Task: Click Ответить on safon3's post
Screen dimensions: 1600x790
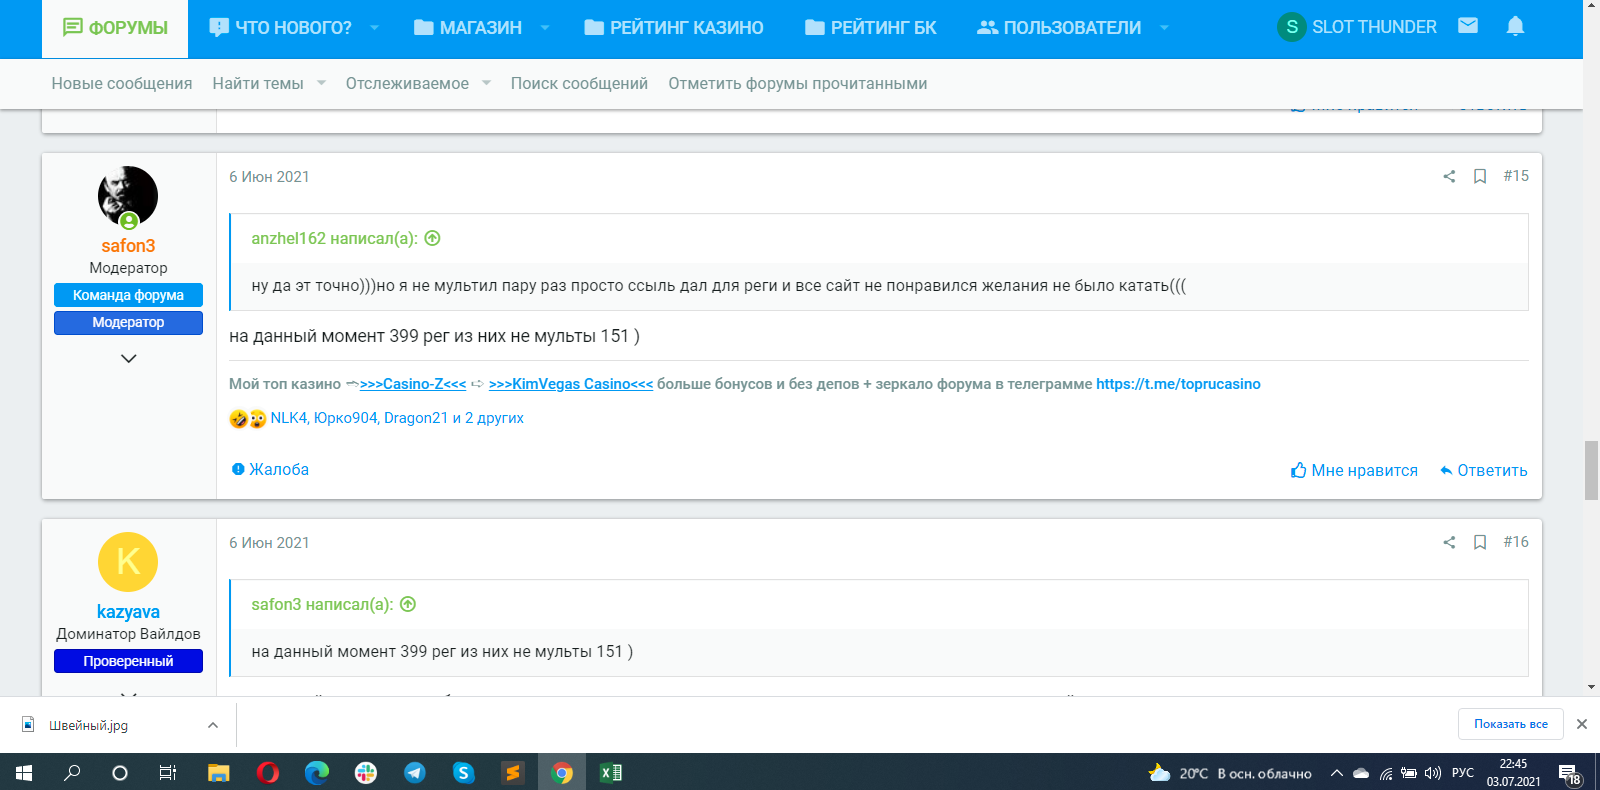Action: tap(1483, 470)
